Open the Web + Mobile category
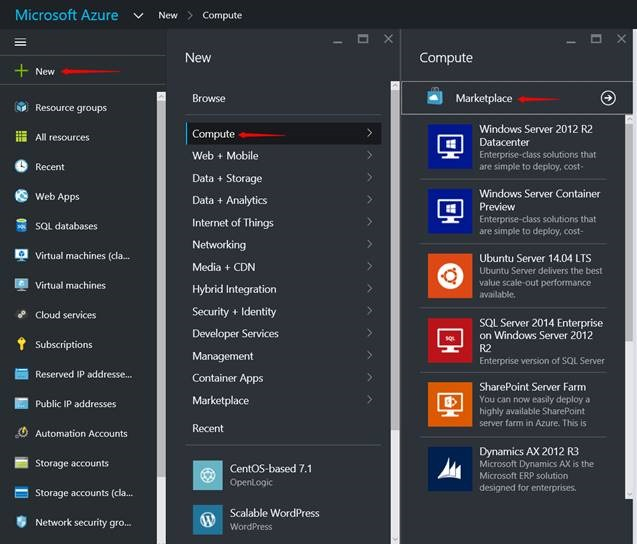The width and height of the screenshot is (637, 544). tap(225, 156)
